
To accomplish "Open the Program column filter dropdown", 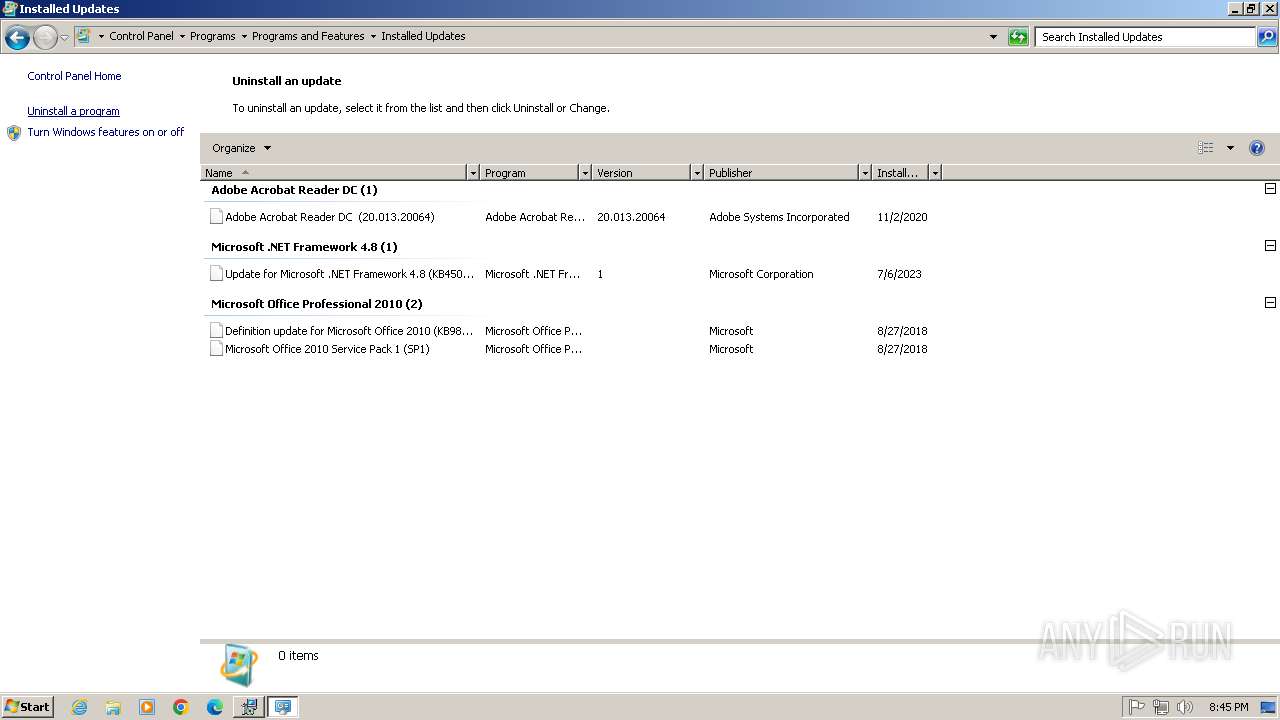I will (585, 173).
